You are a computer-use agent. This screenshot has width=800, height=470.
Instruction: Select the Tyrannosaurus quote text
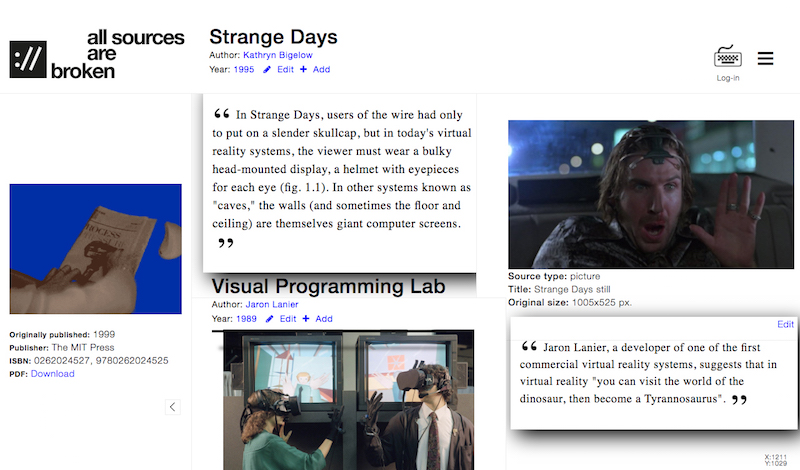click(x=648, y=373)
